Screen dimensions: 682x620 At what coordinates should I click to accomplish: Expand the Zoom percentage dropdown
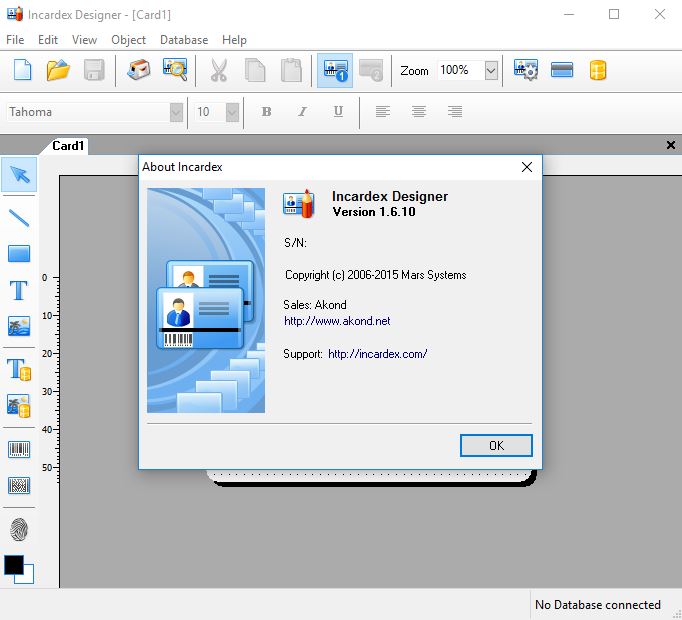(x=491, y=70)
